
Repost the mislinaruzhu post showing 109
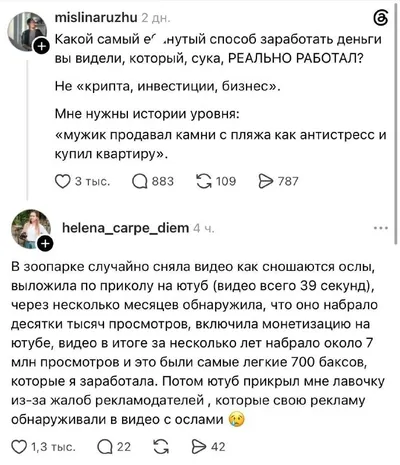(x=204, y=181)
